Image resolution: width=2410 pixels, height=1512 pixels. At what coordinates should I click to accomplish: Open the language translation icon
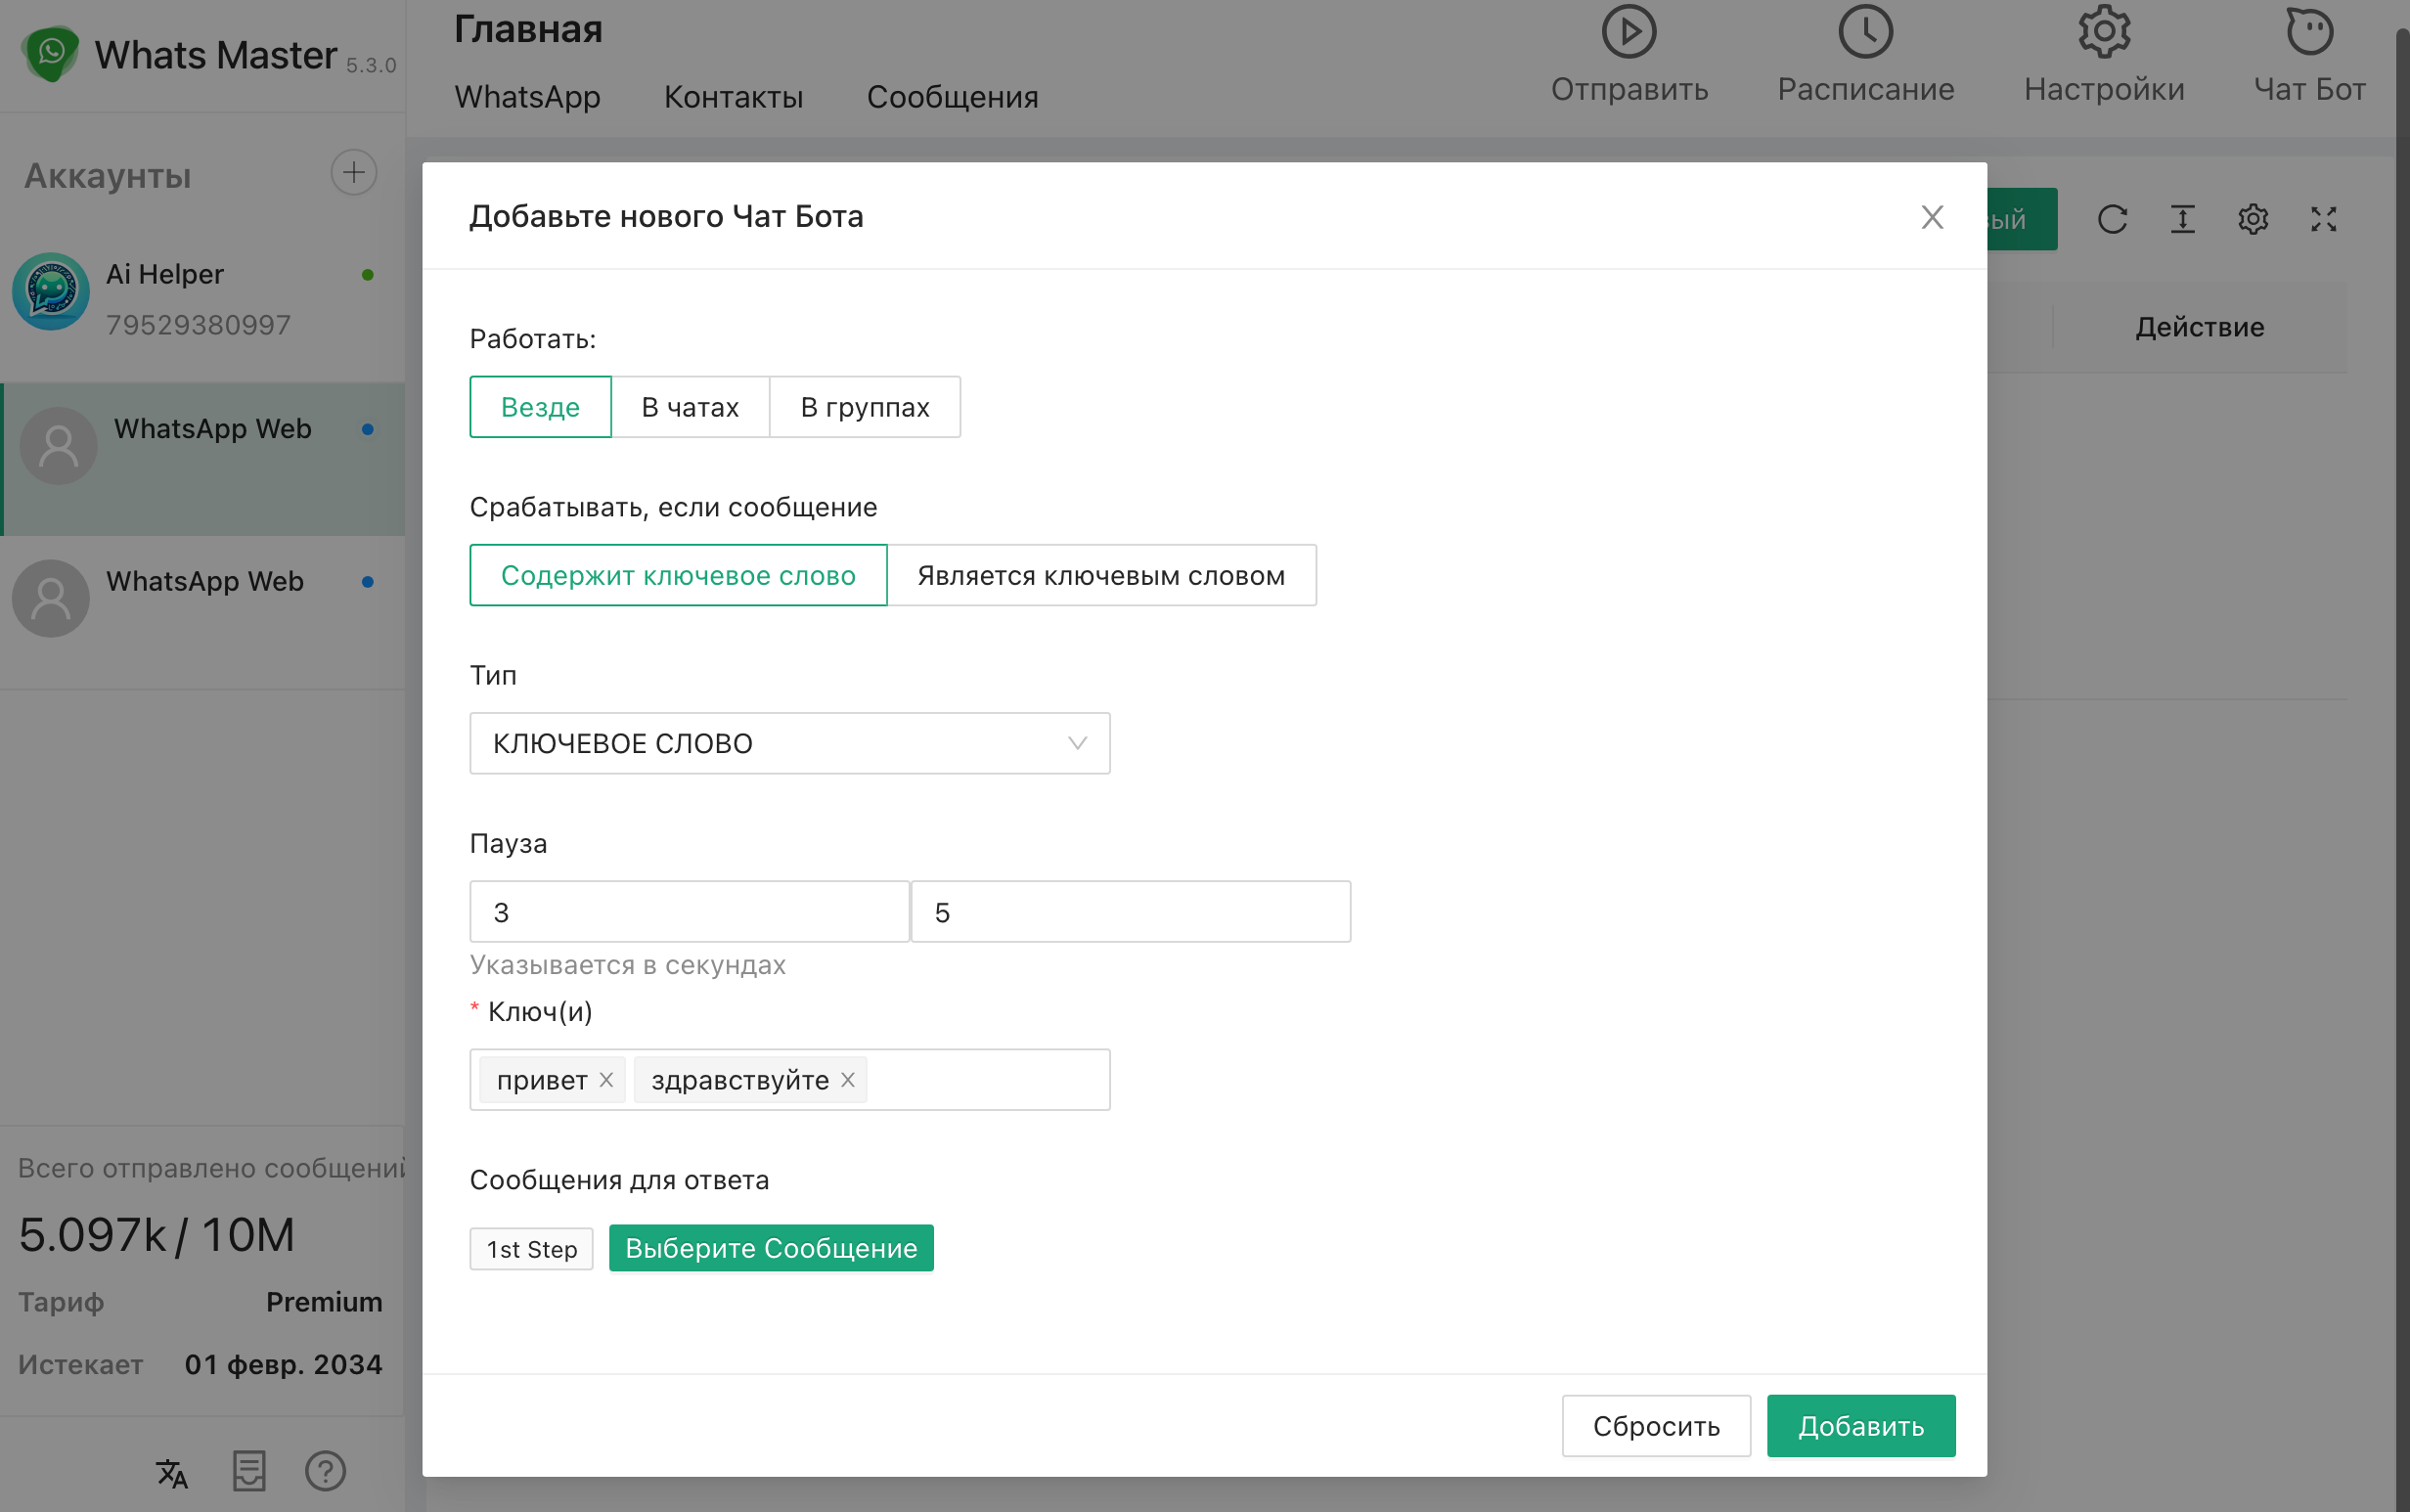coord(172,1472)
